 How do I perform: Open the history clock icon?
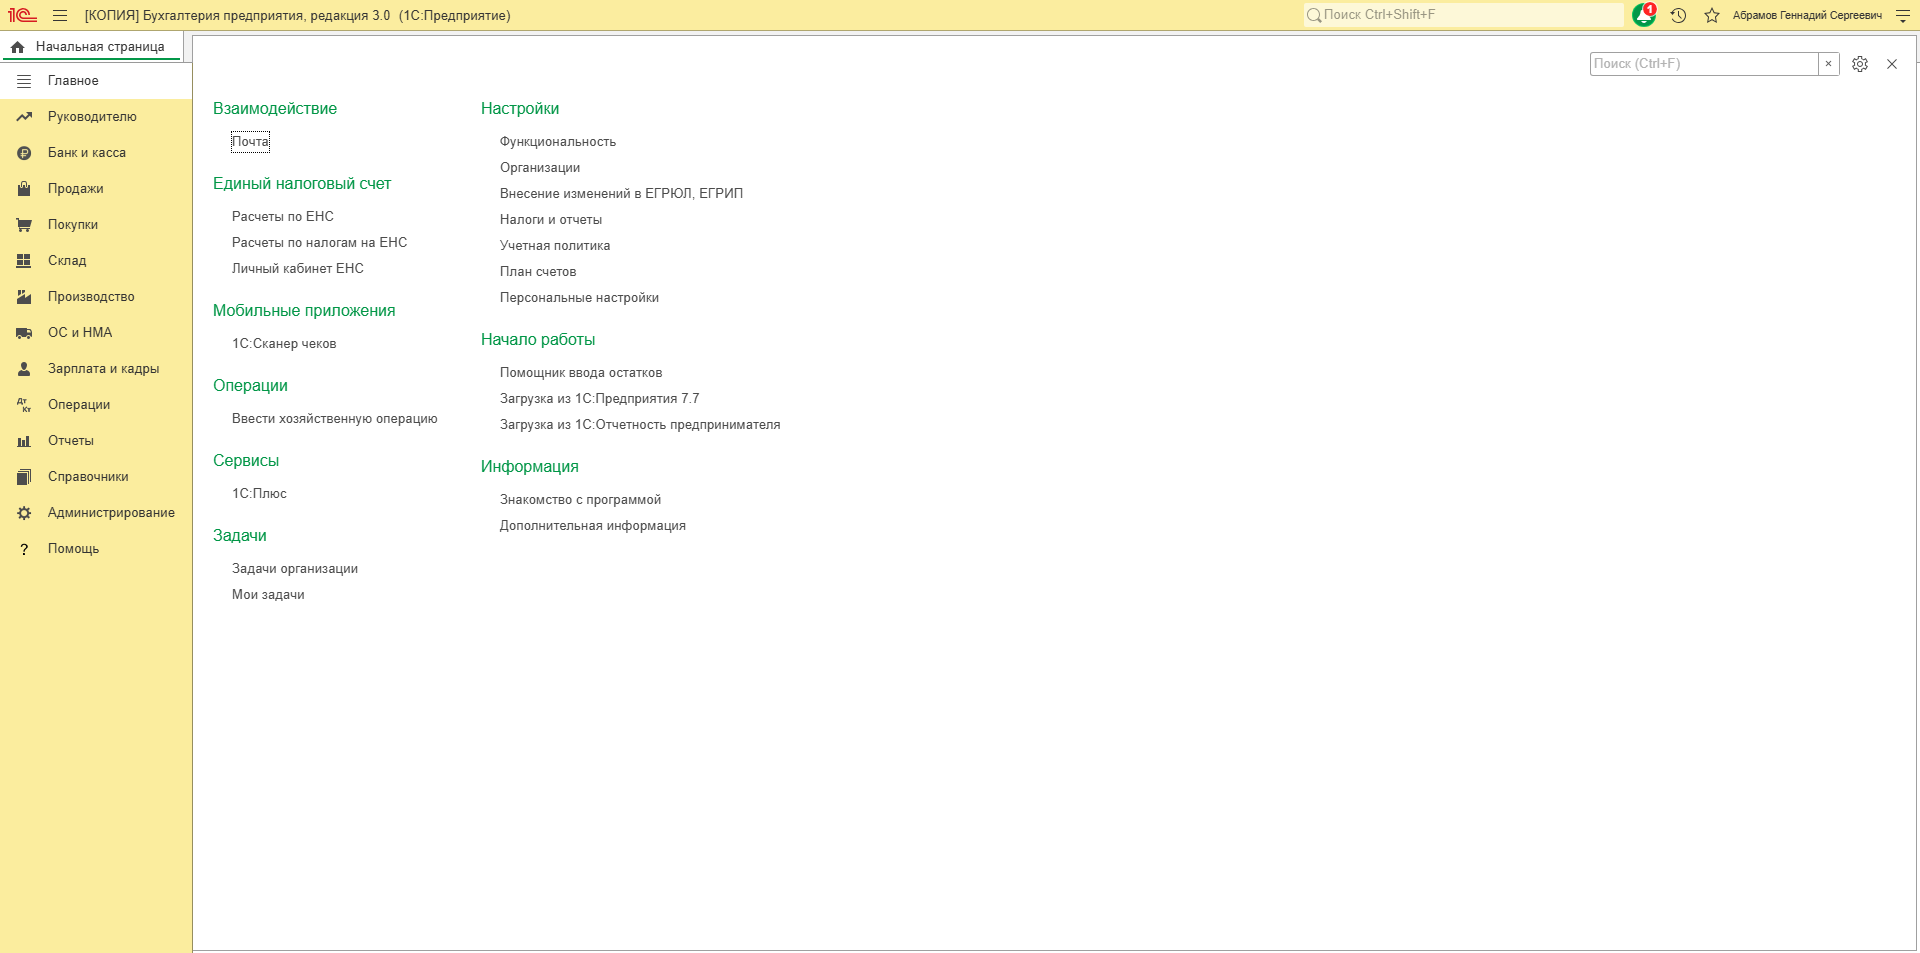pos(1678,15)
